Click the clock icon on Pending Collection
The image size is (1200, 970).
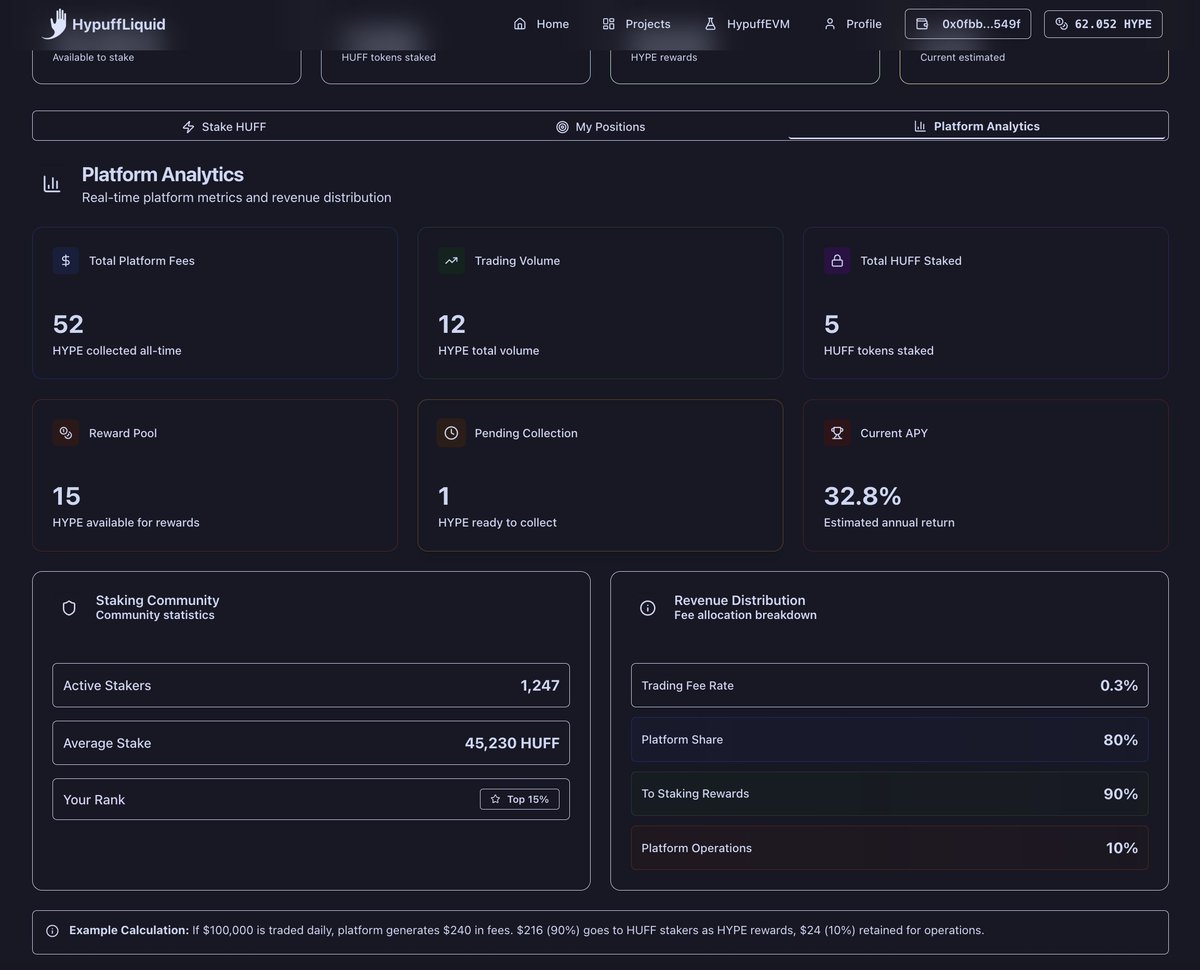[x=451, y=433]
